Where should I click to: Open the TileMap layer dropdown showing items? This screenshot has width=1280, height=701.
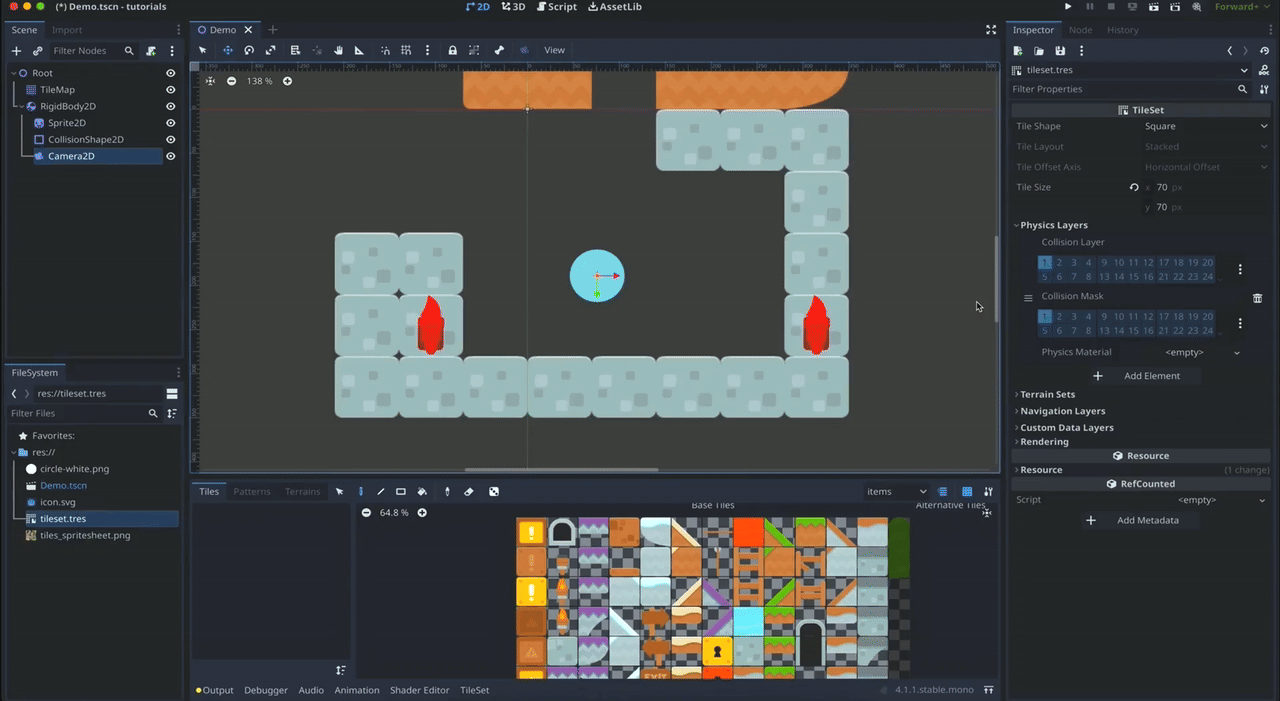pos(896,491)
